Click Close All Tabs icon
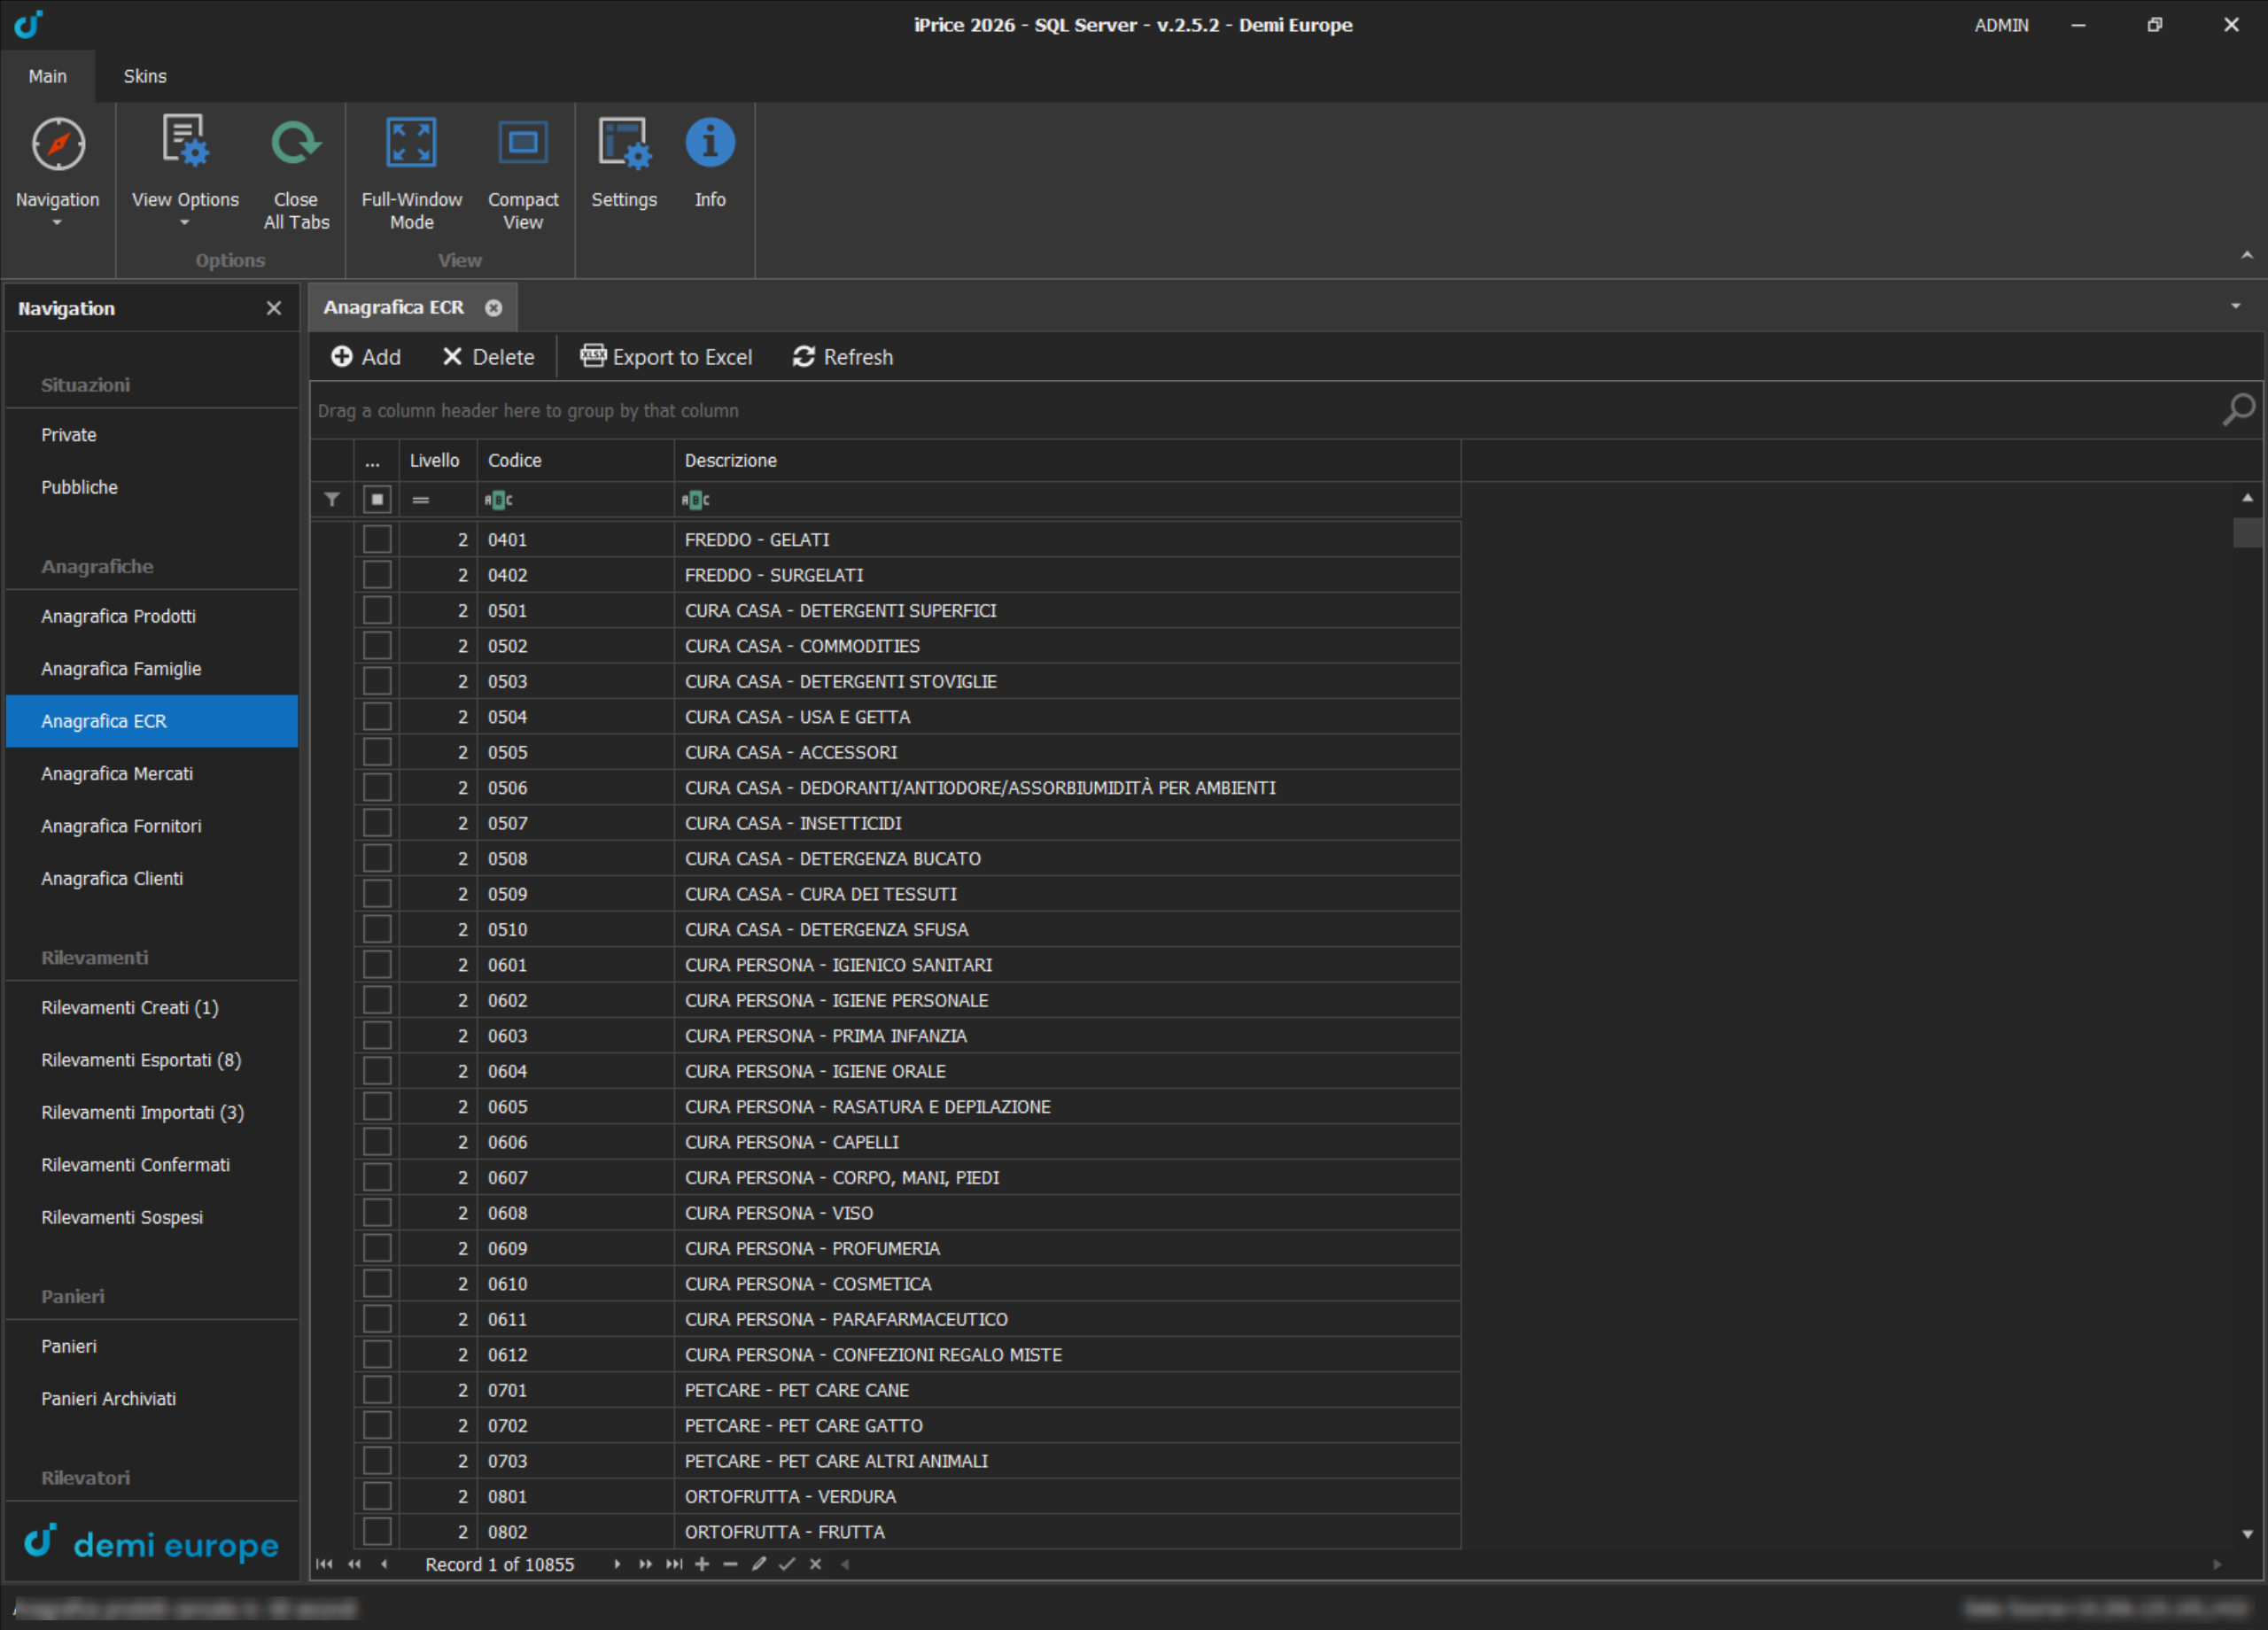The image size is (2268, 1630). pyautogui.click(x=296, y=142)
